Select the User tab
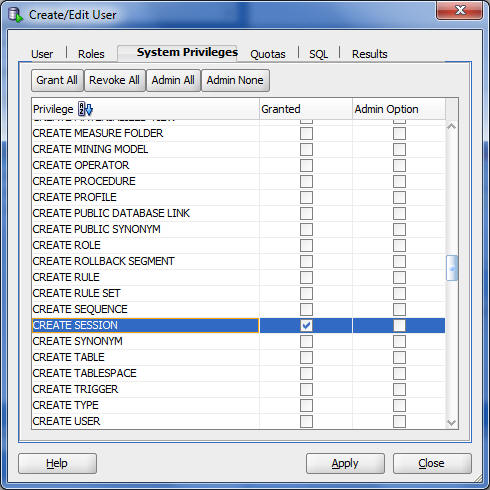490x490 pixels. coord(42,54)
